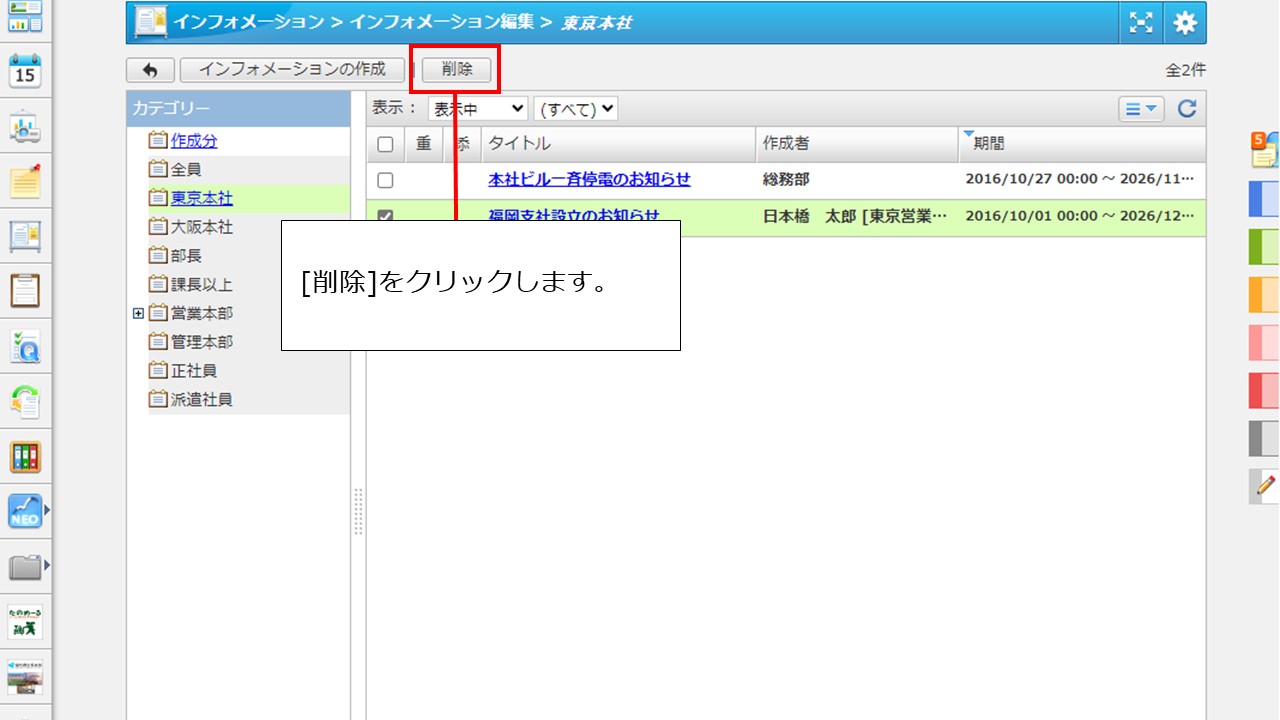Sort by the 期間 column header

[x=1082, y=144]
